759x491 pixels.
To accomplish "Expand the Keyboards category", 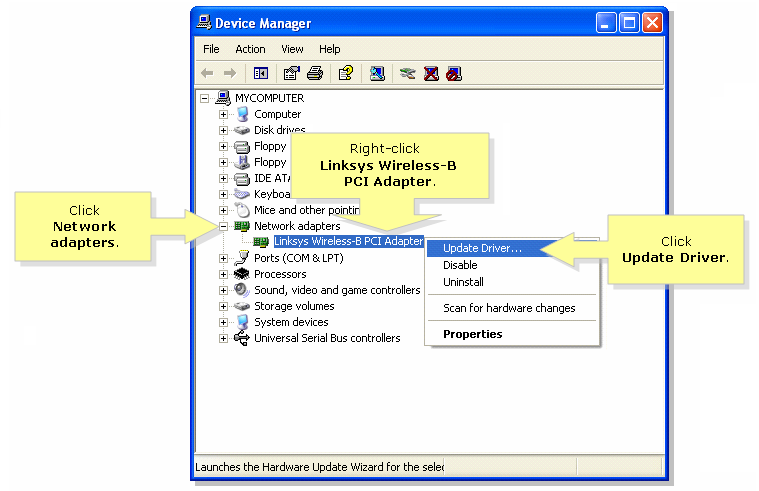I will point(223,194).
